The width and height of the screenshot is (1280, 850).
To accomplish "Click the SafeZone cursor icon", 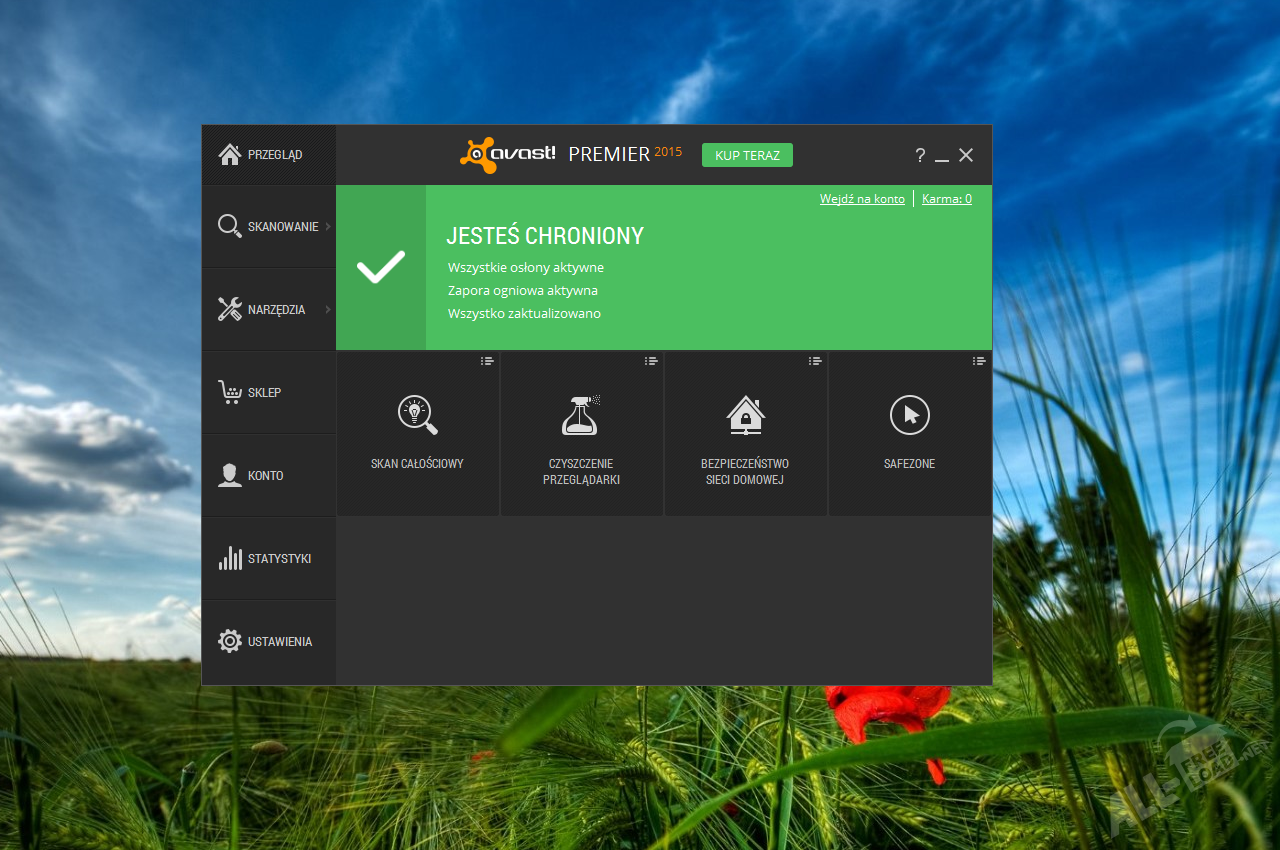I will pyautogui.click(x=909, y=414).
